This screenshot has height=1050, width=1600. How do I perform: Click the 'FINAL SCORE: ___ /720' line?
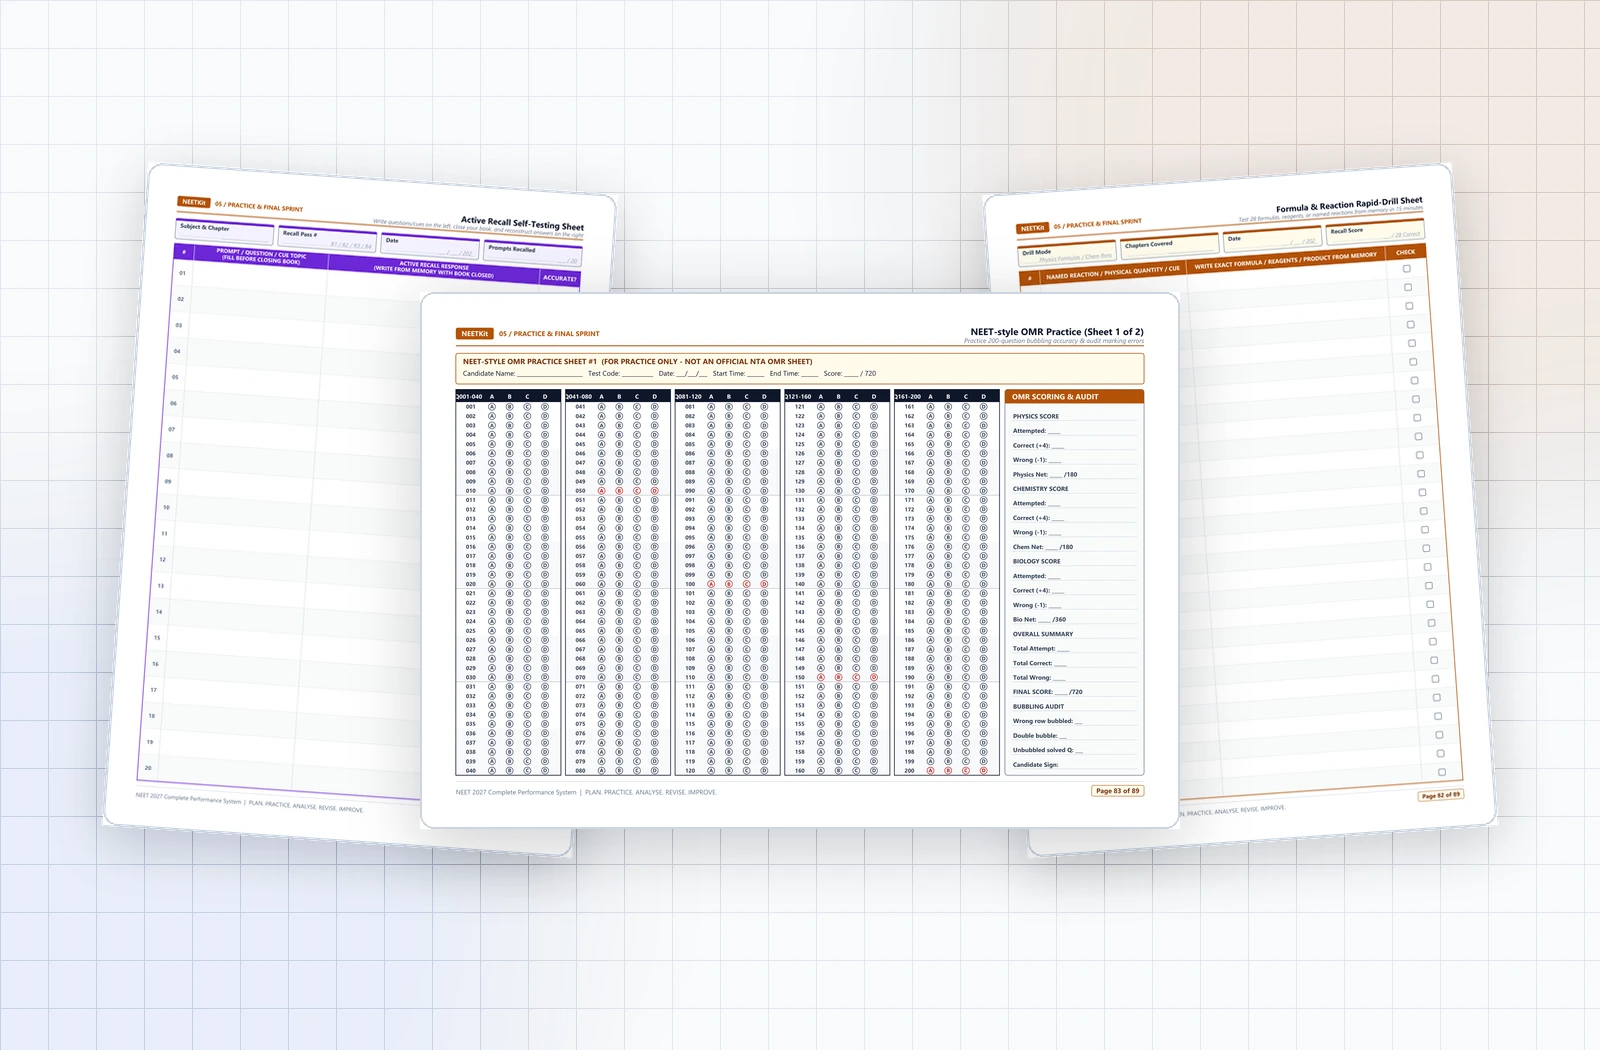pos(1047,692)
